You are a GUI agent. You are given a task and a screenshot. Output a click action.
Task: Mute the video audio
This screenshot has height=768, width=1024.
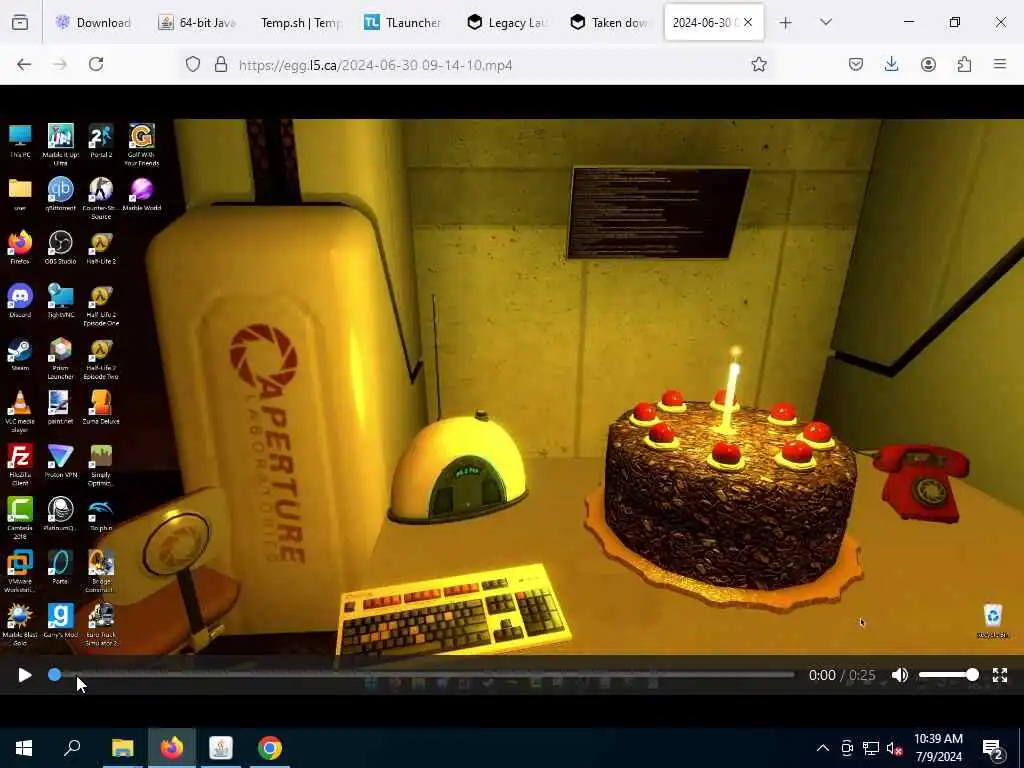tap(900, 675)
